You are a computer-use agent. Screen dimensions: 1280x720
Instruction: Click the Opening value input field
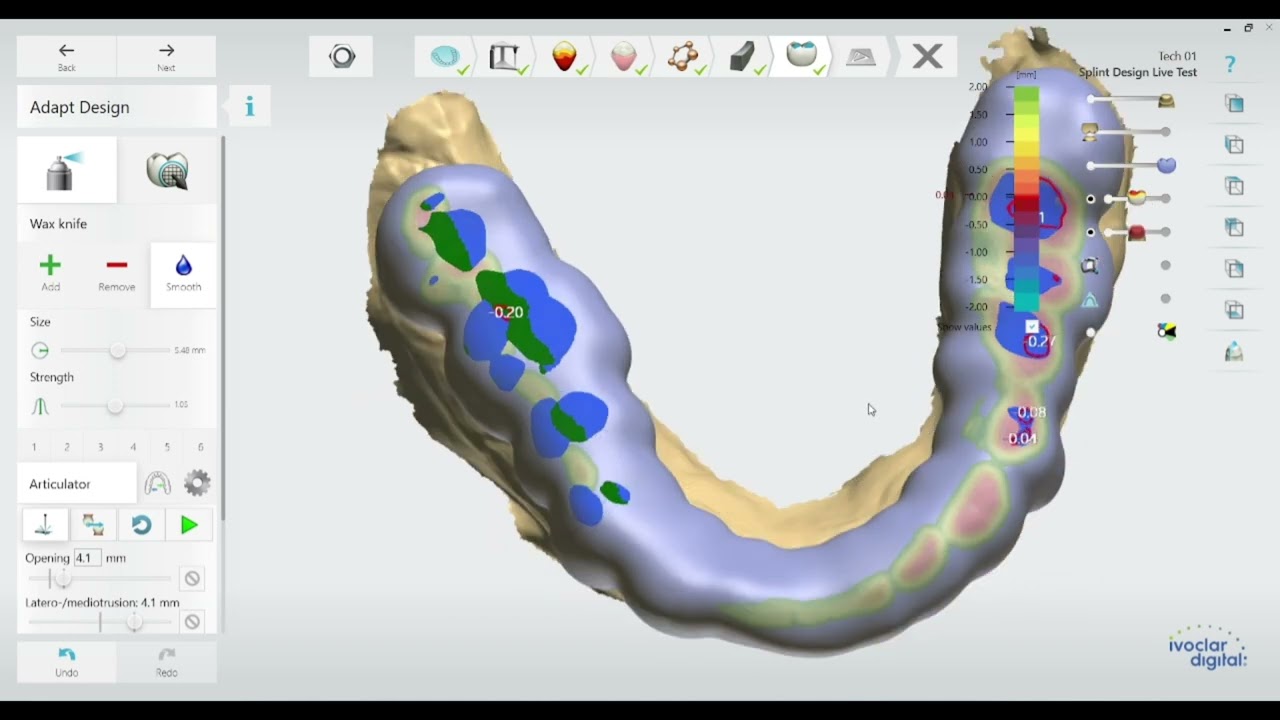point(87,558)
